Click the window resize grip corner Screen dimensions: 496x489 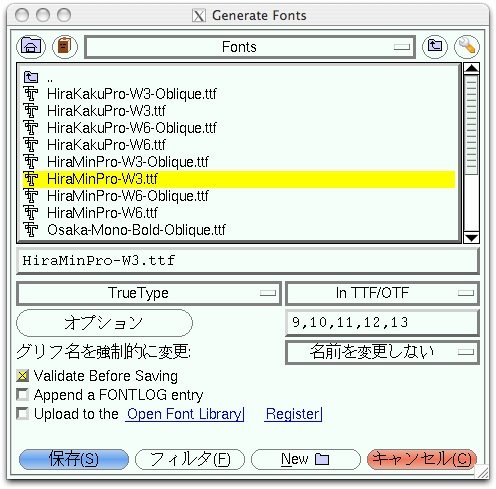coord(482,471)
